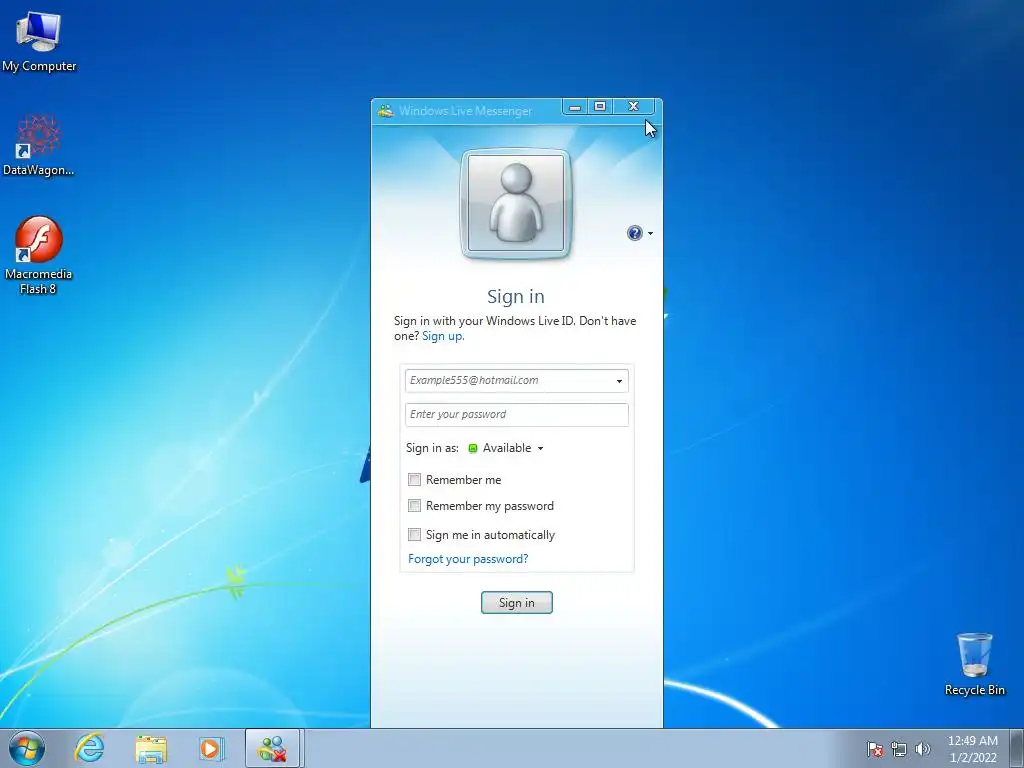1024x768 pixels.
Task: Maximize the Windows Live Messenger window
Action: click(x=600, y=107)
